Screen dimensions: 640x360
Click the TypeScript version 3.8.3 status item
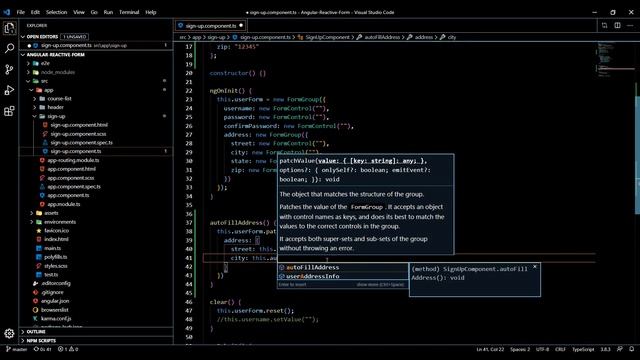[605, 349]
